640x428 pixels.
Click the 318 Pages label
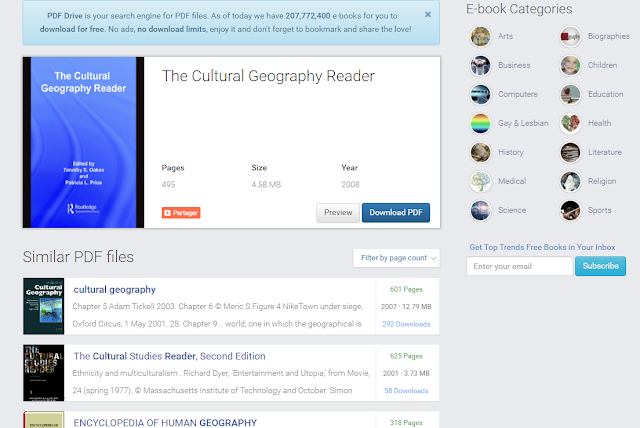(406, 423)
